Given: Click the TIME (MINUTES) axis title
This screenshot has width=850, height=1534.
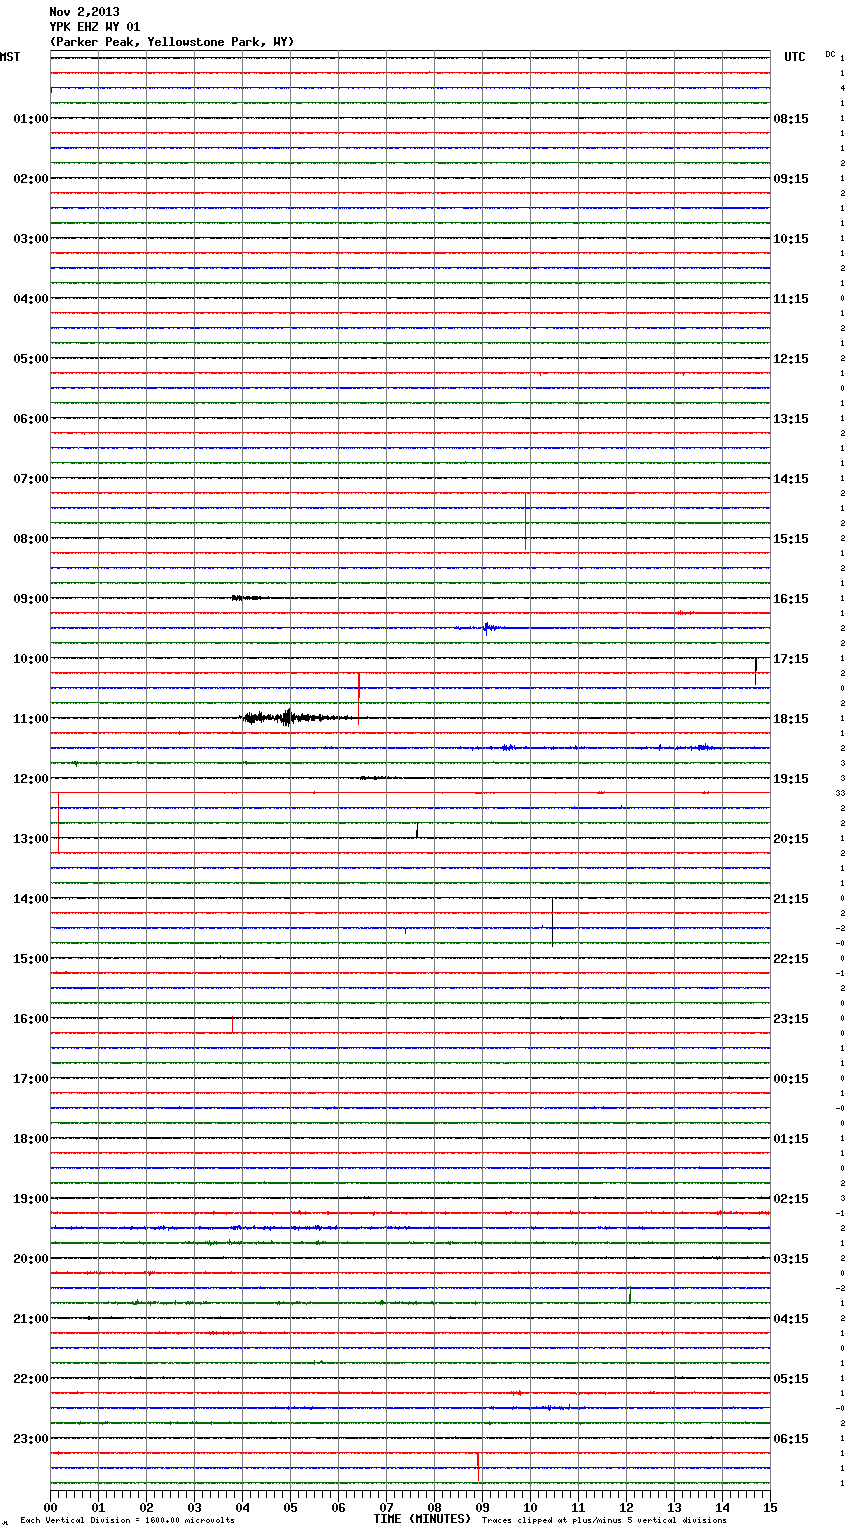Looking at the screenshot, I should point(422,1519).
